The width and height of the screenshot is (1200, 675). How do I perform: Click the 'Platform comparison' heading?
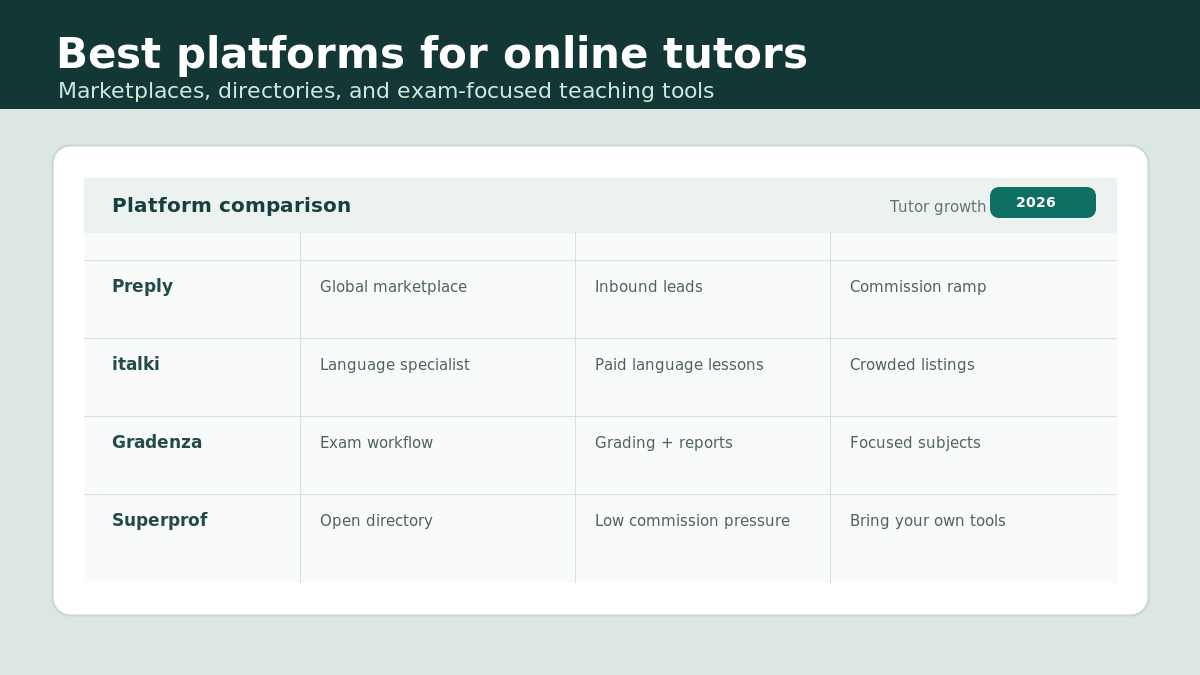point(232,205)
